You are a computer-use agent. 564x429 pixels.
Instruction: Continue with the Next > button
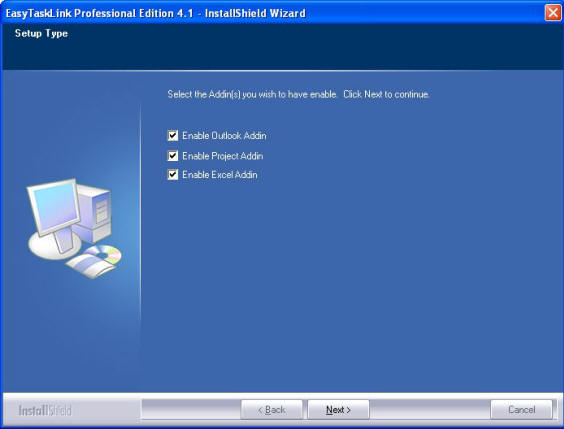tap(338, 410)
